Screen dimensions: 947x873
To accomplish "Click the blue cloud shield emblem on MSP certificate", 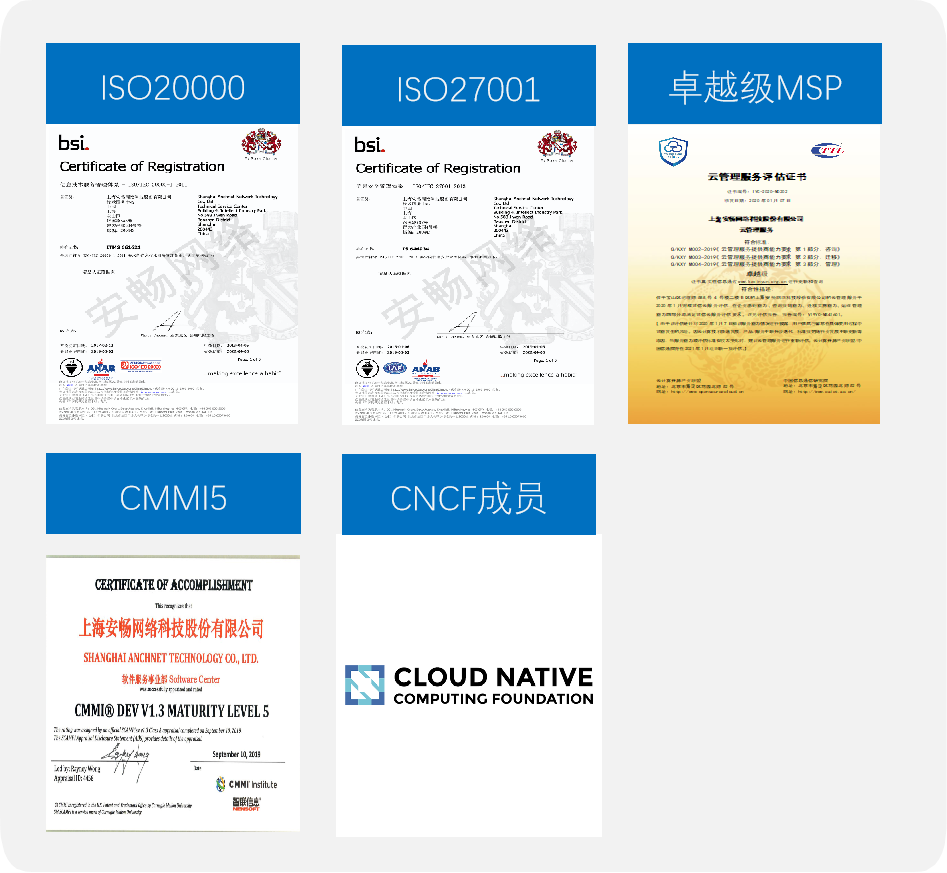I will 673,151.
